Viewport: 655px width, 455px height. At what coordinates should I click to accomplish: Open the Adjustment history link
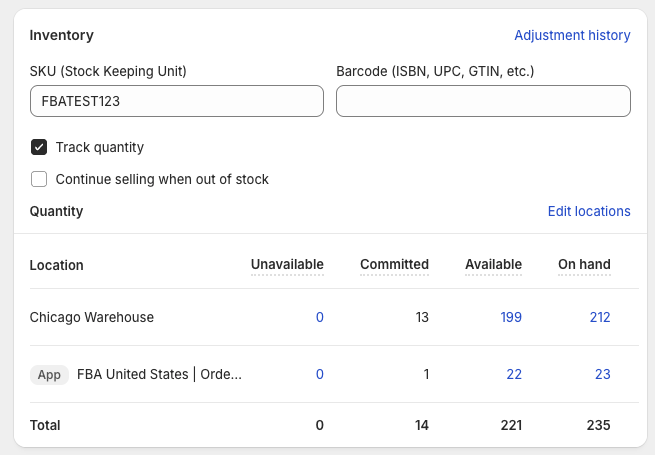[x=572, y=36]
